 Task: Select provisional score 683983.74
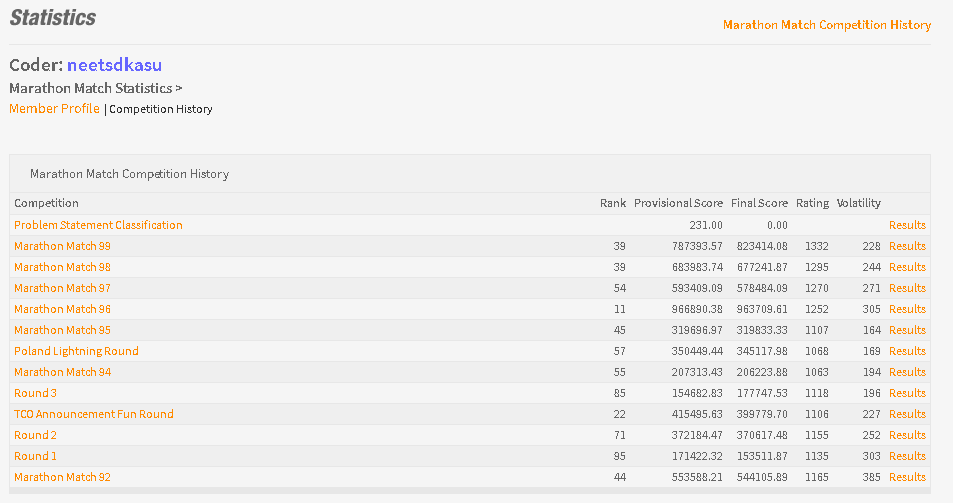click(x=697, y=267)
